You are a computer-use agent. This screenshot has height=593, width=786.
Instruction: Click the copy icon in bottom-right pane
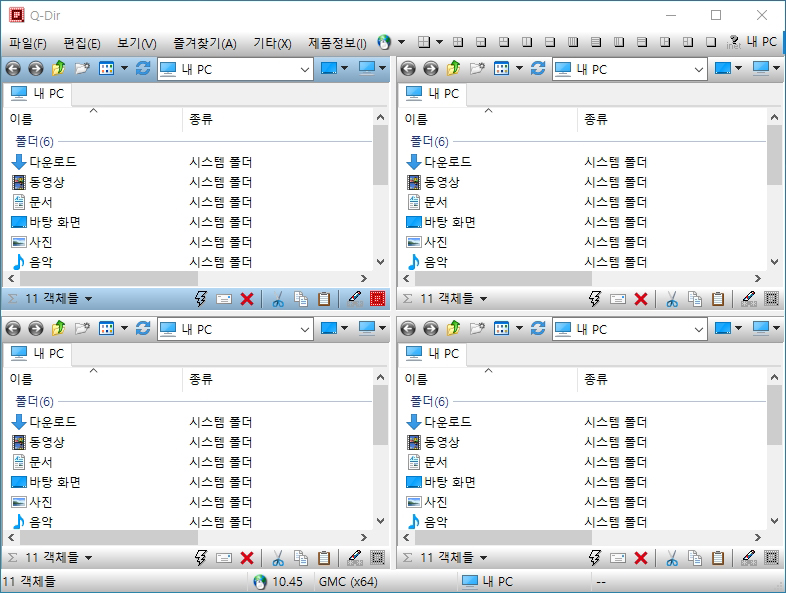click(x=695, y=558)
